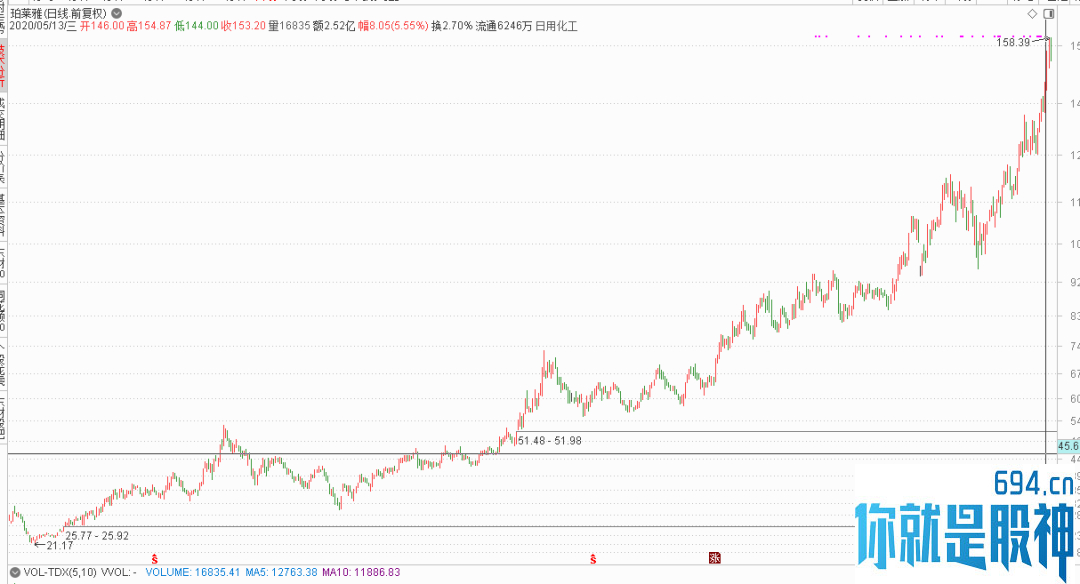Click the low price 低144.00
Image resolution: width=1080 pixels, height=584 pixels.
tap(196, 26)
